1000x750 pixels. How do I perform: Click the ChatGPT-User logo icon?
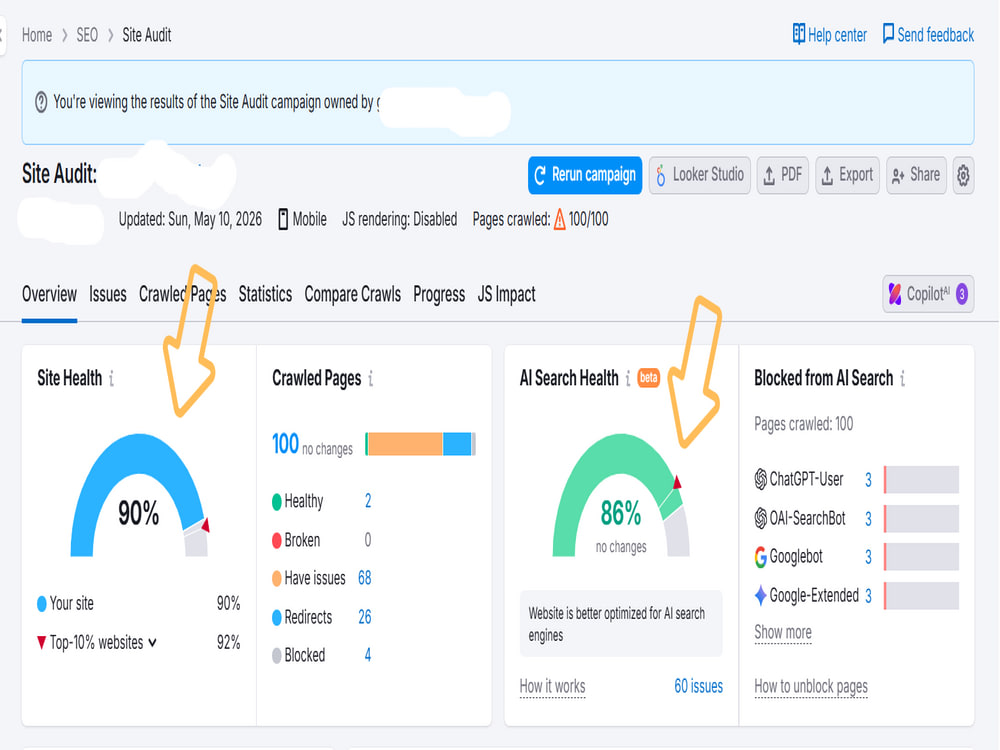coord(760,479)
